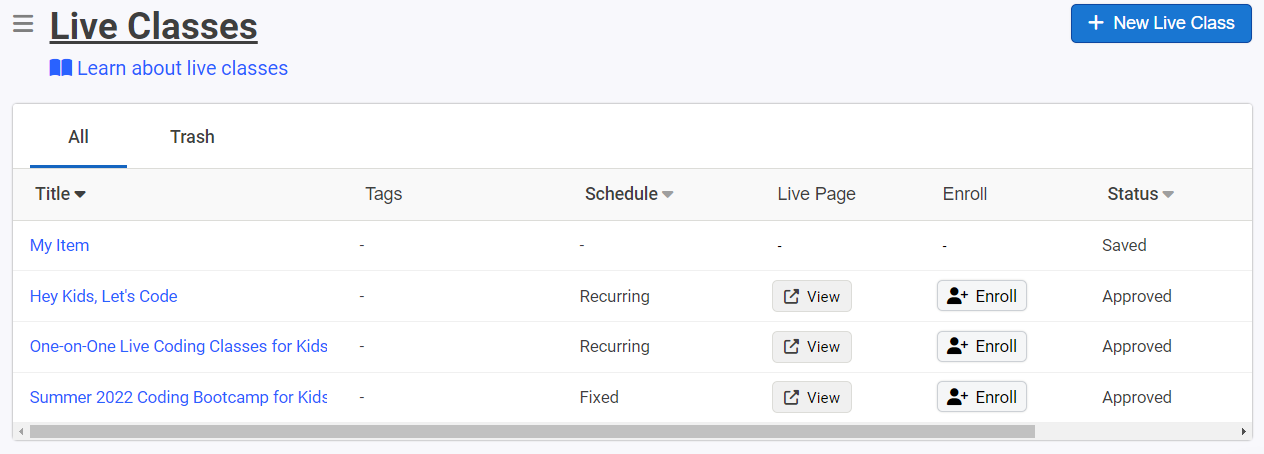Click the Enroll column header
Image resolution: width=1264 pixels, height=454 pixels.
click(x=965, y=194)
